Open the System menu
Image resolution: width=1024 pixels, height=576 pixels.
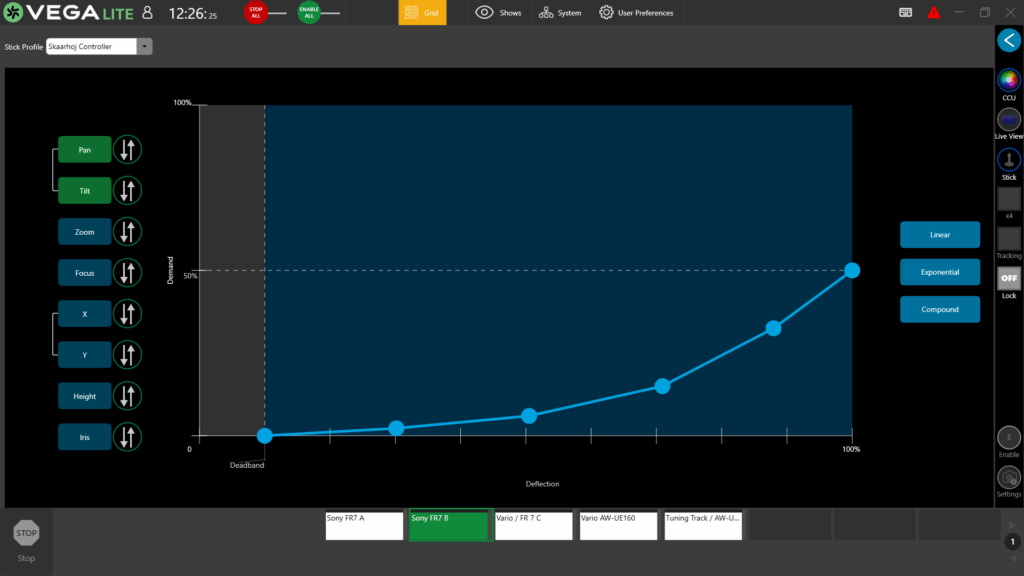point(560,12)
